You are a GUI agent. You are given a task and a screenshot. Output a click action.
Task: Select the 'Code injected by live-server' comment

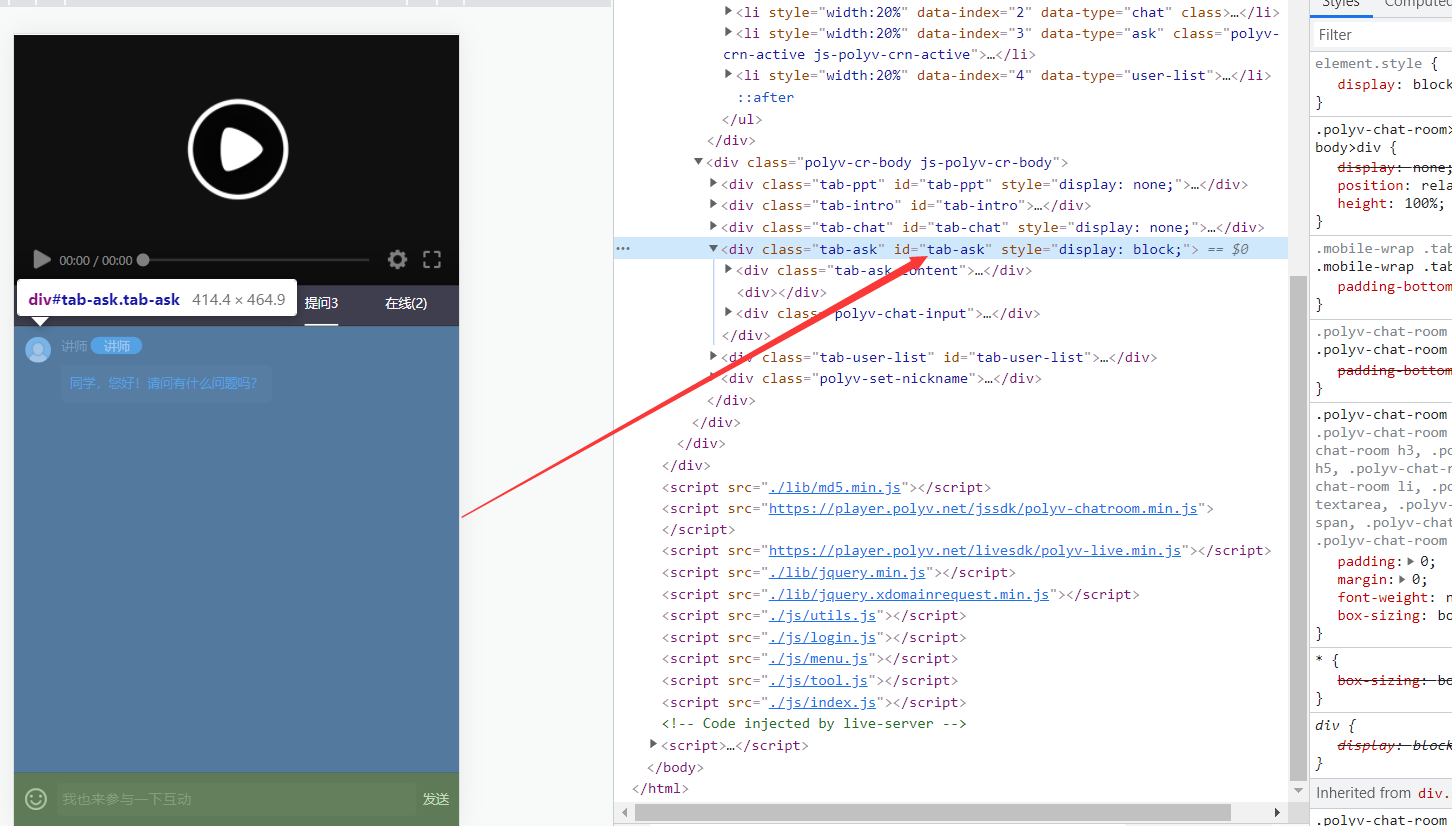click(x=814, y=723)
